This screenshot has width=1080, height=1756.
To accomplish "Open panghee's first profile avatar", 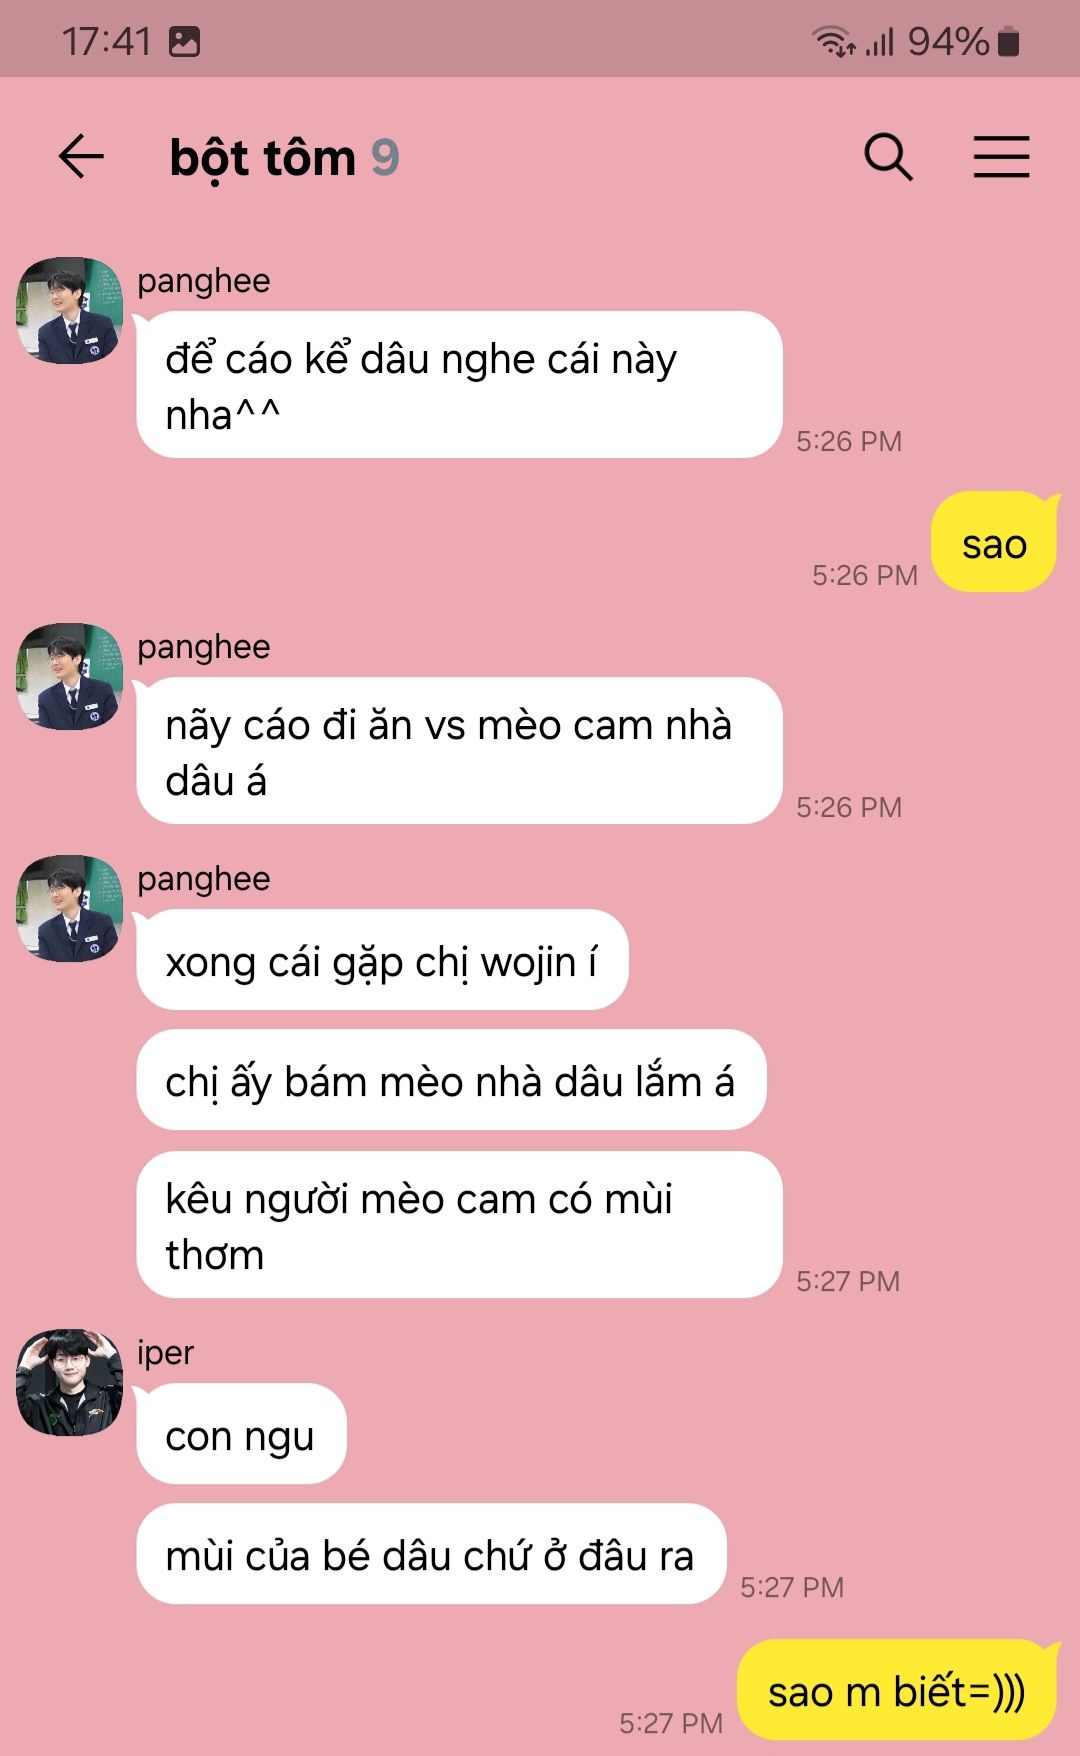I will [x=69, y=310].
